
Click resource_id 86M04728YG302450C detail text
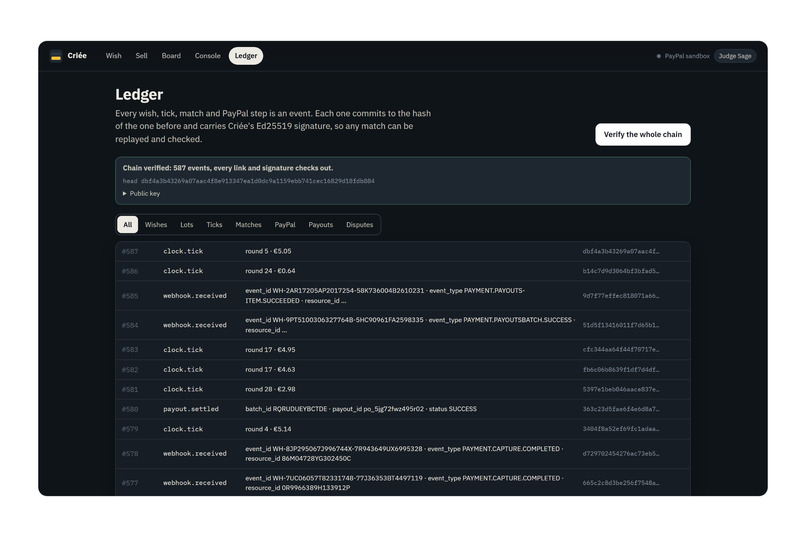click(x=298, y=459)
